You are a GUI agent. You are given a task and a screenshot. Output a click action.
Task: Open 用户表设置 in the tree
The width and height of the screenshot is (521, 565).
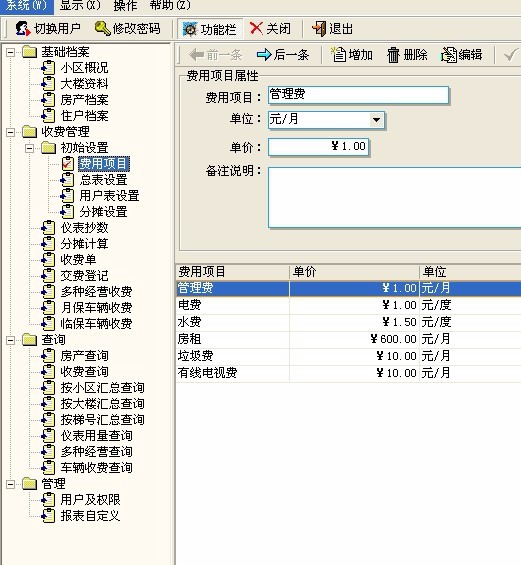pos(110,196)
